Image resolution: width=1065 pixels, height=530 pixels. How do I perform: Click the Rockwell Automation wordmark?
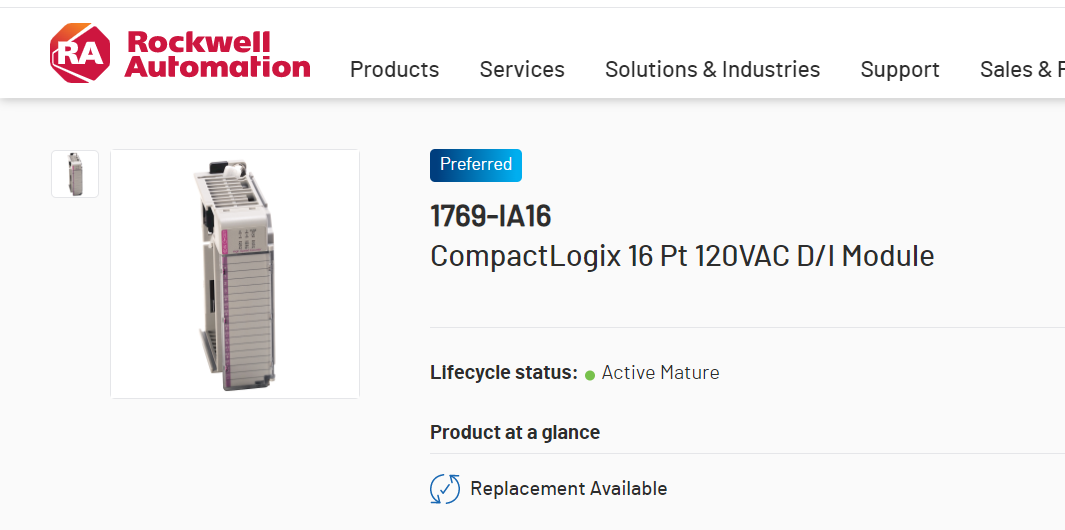(x=217, y=55)
